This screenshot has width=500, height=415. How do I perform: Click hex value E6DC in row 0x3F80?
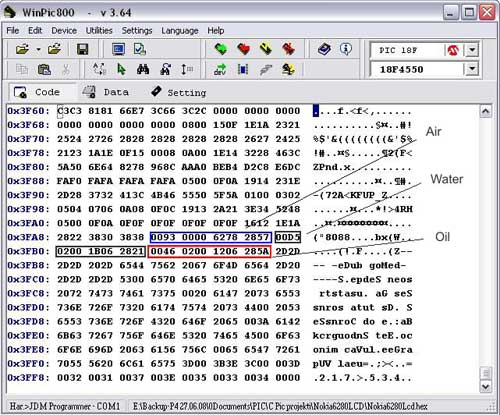pos(288,167)
